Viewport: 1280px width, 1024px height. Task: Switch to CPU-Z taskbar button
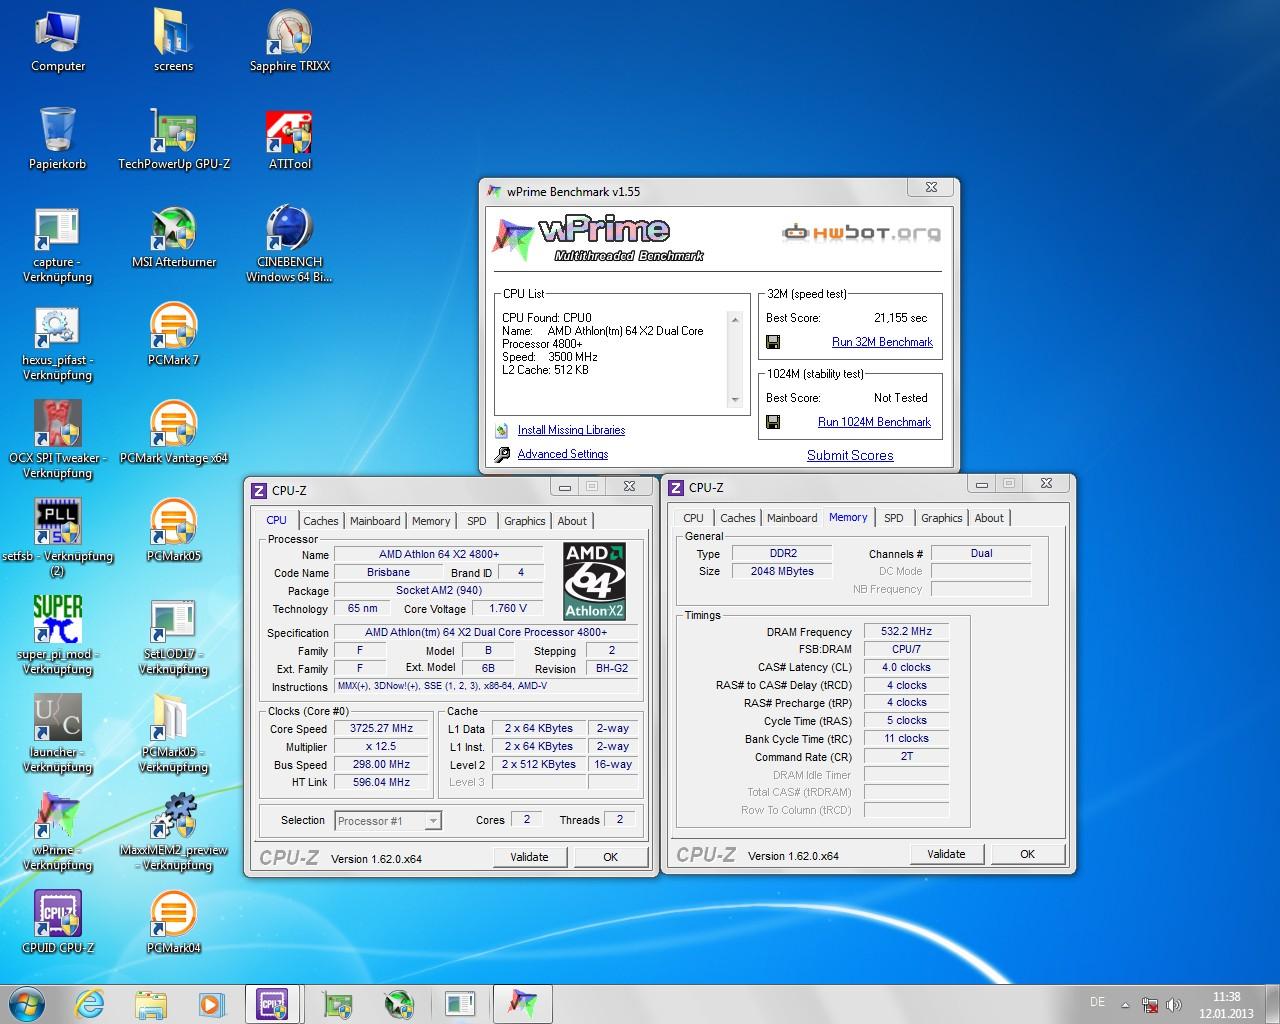tap(273, 1004)
